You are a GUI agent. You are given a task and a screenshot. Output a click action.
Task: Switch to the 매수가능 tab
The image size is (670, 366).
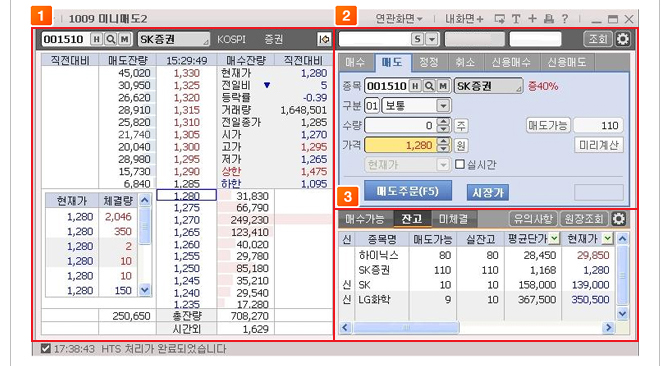365,219
